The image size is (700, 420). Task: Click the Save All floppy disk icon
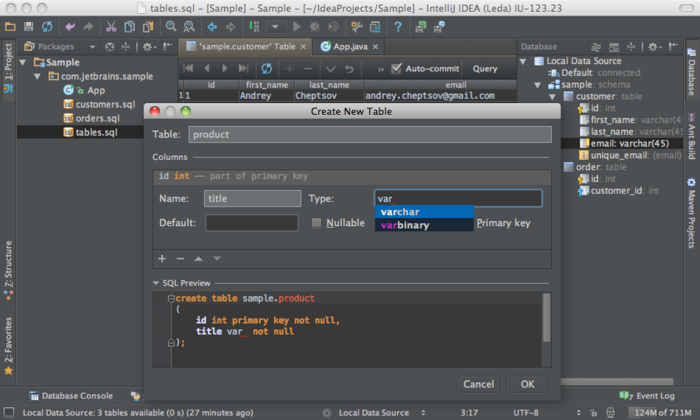pyautogui.click(x=29, y=26)
